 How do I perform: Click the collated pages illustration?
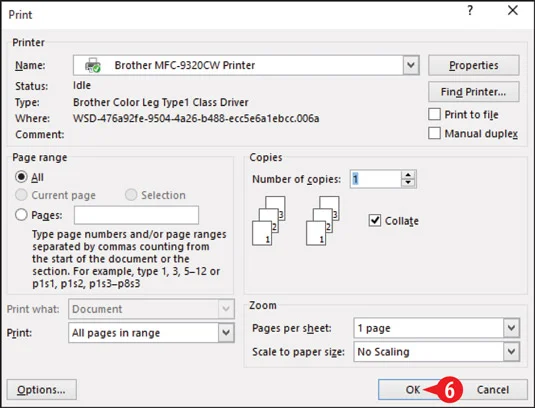click(295, 221)
